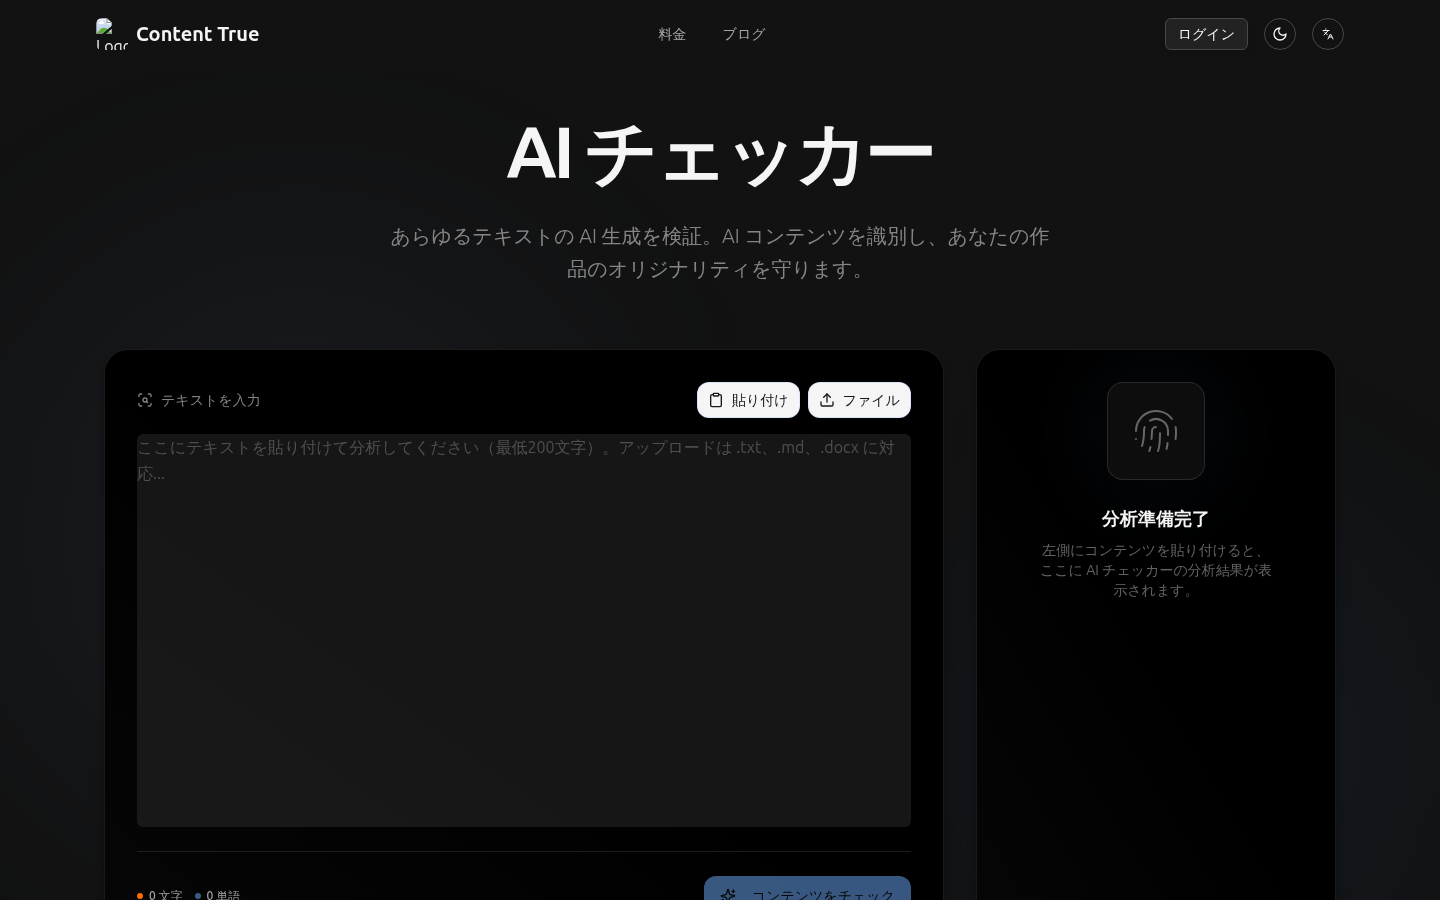Viewport: 1440px width, 900px height.
Task: Click the 分析準備完了 heading text
Action: click(x=1155, y=519)
